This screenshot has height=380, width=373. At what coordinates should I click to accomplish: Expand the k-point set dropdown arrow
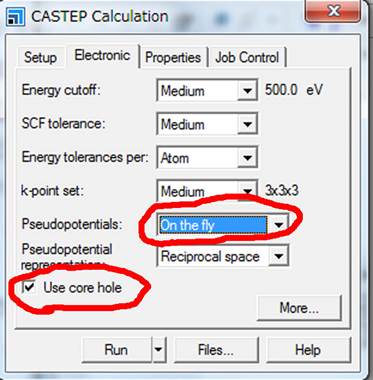coord(247,190)
